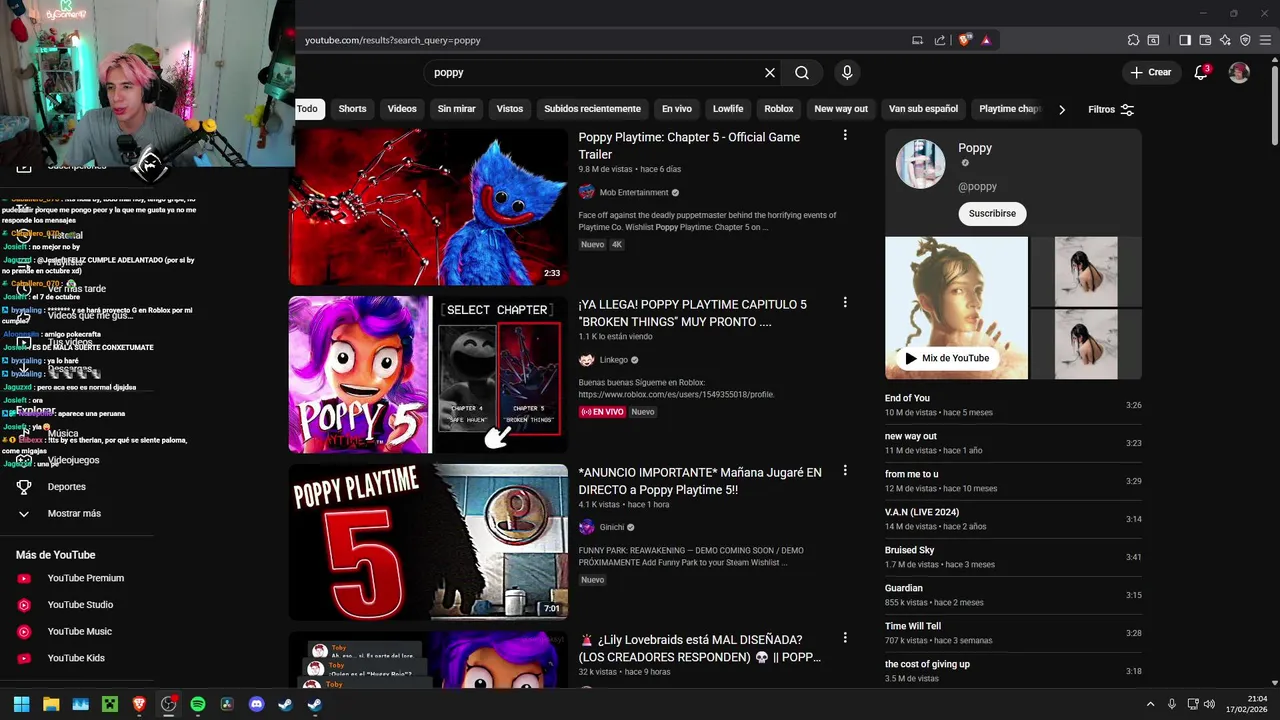
Task: Open the Crear upload menu
Action: 1151,72
